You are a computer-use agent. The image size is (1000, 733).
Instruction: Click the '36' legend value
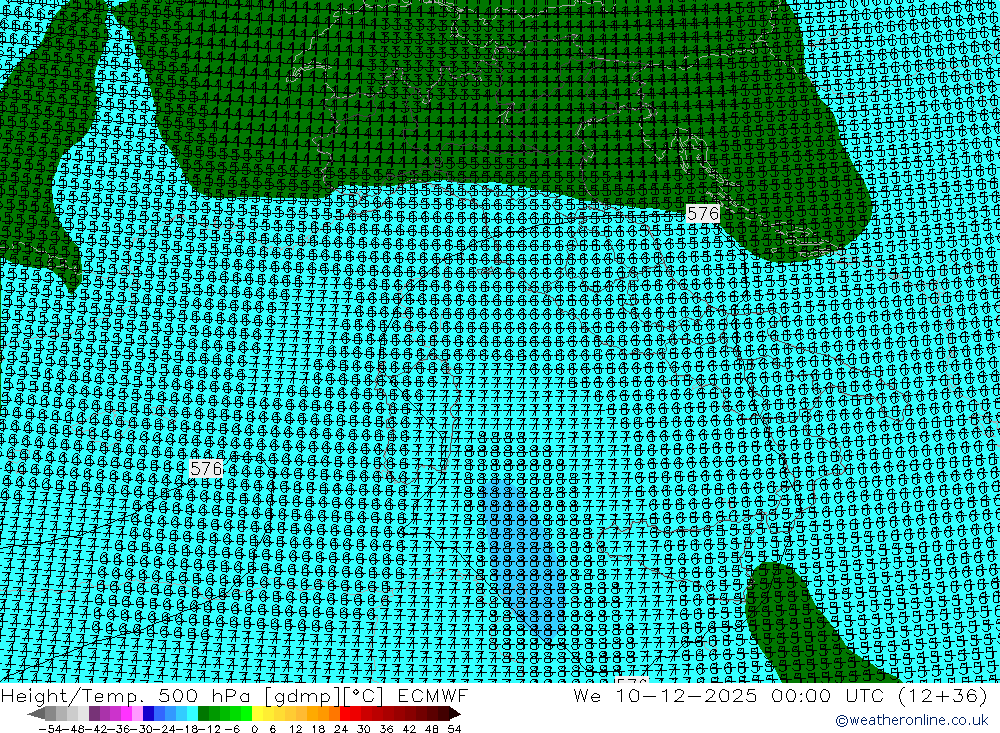(x=386, y=729)
